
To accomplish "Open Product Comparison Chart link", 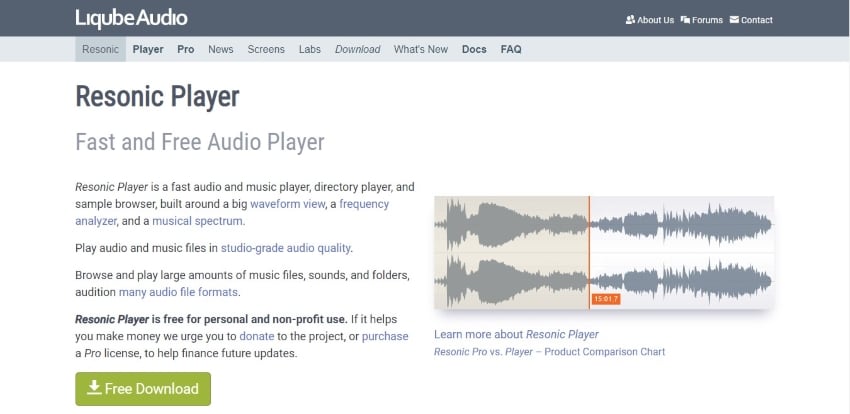I will (550, 352).
